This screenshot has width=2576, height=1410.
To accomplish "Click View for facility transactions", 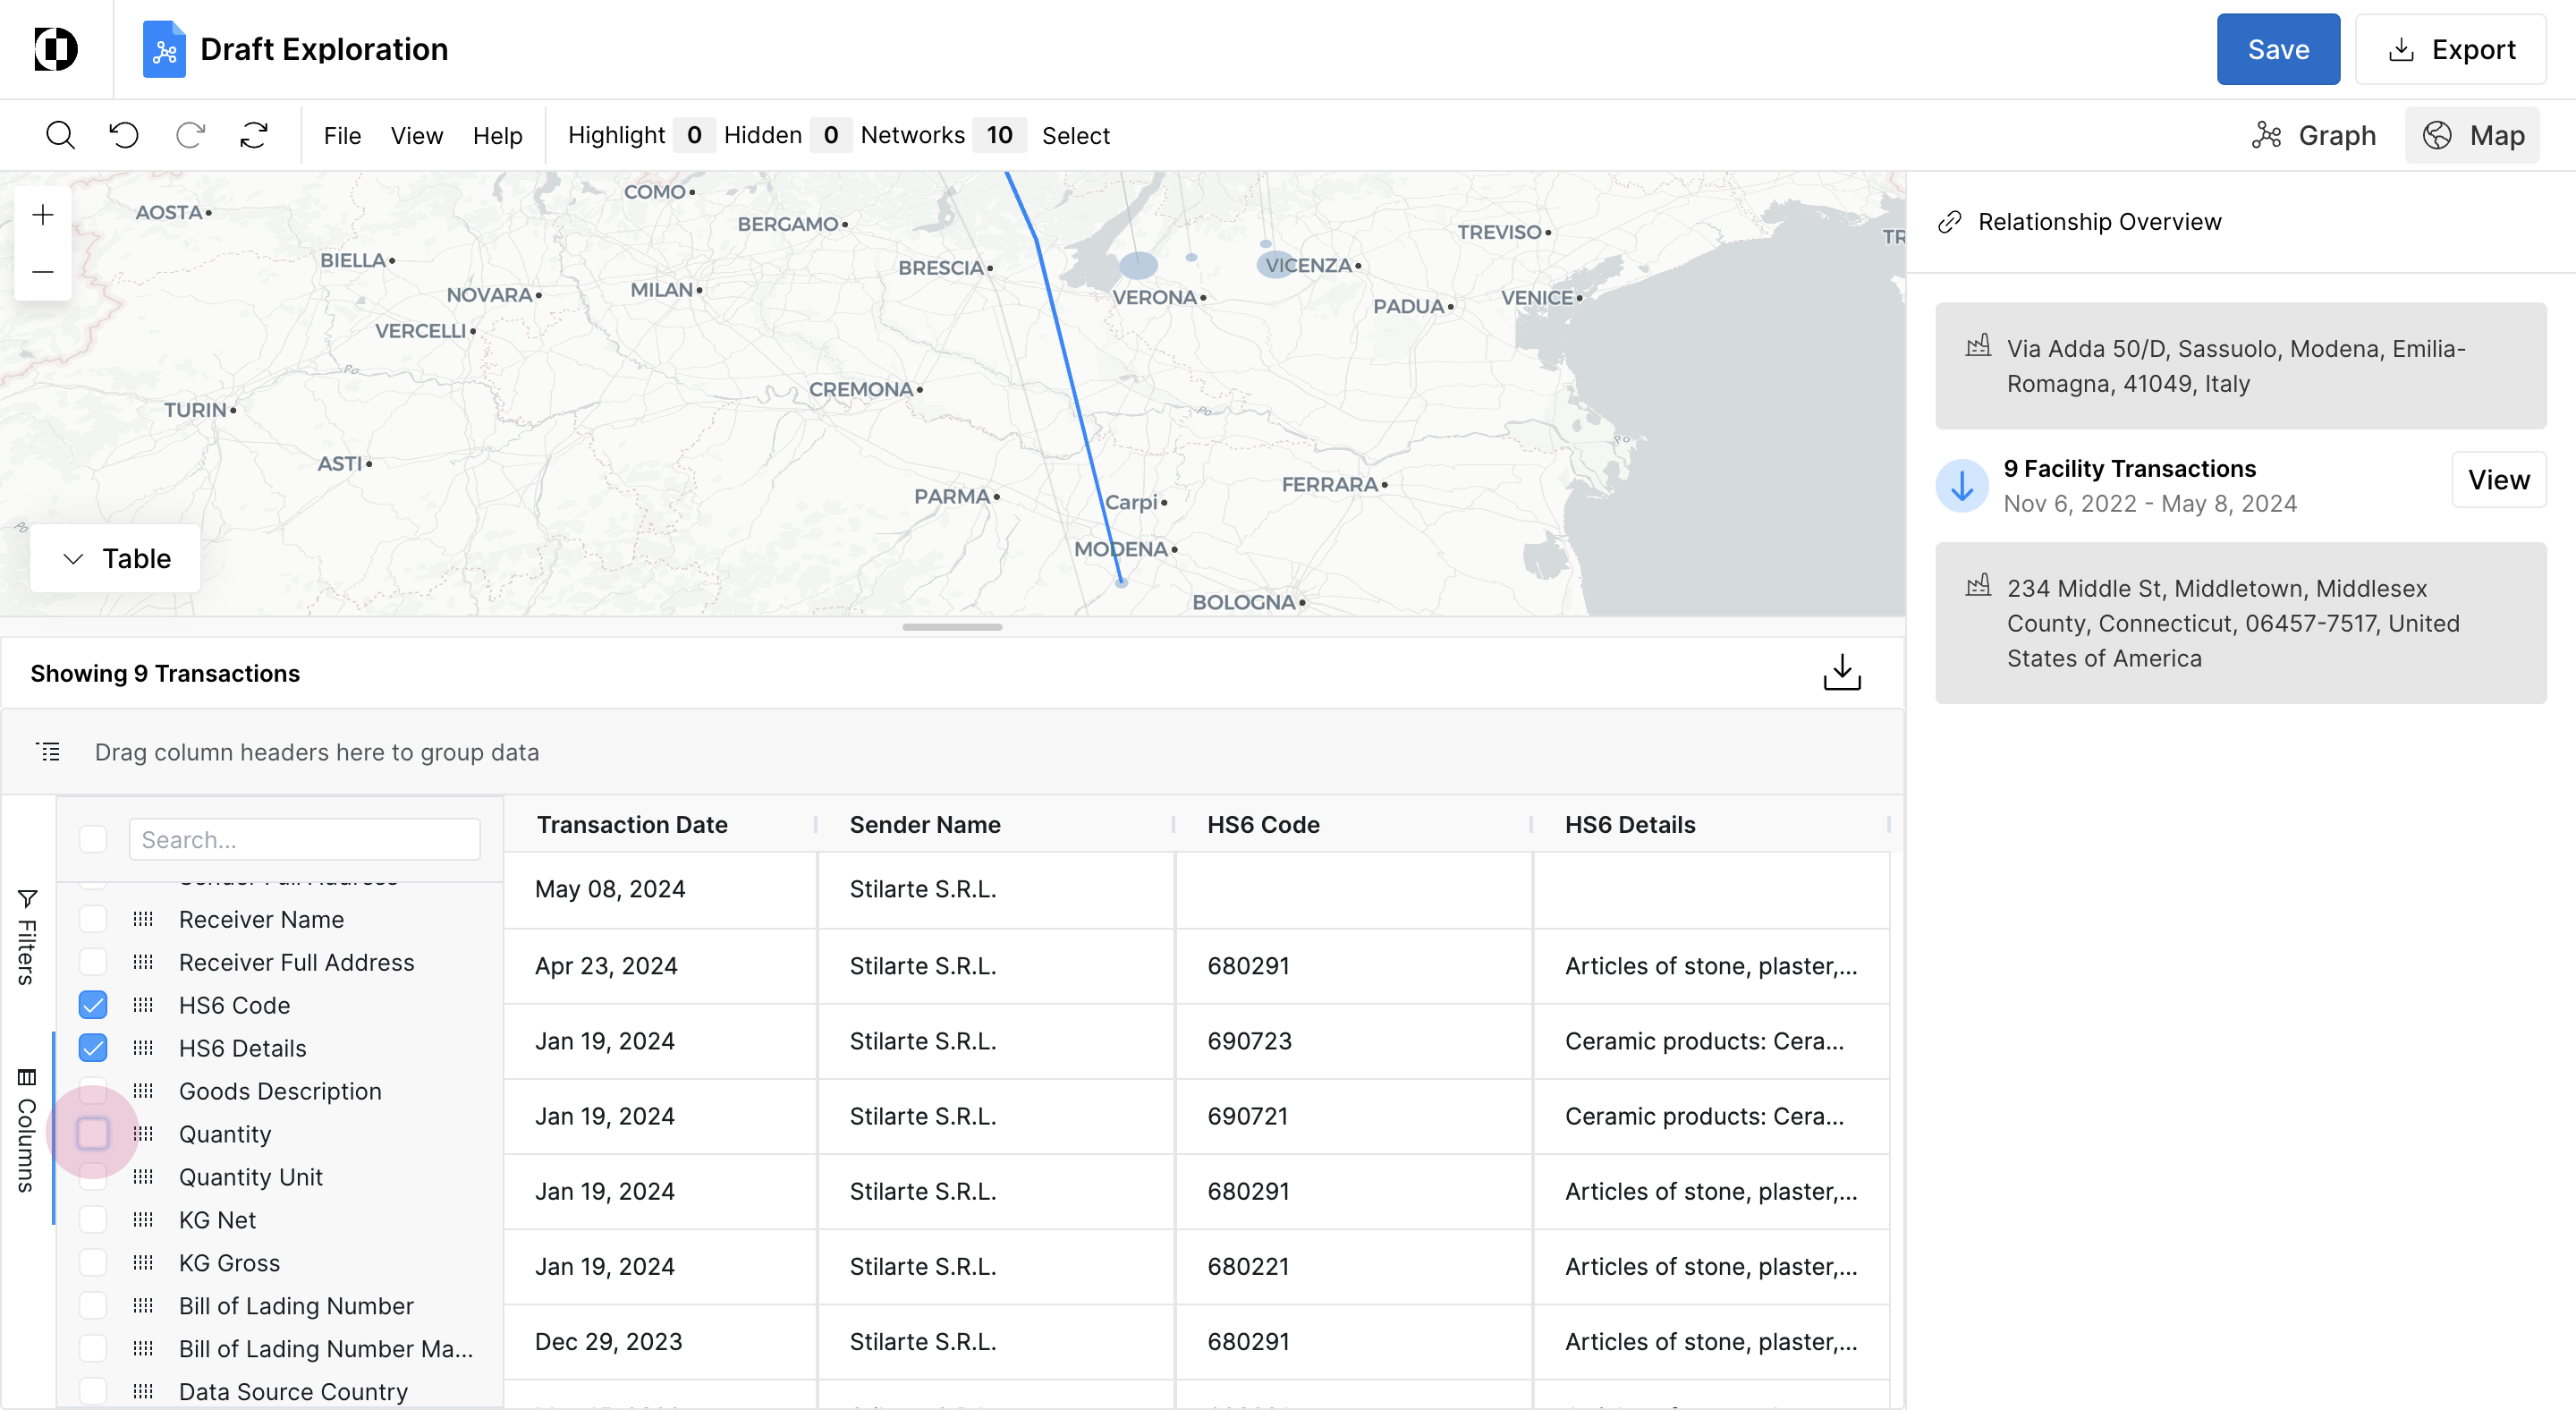I will click(2497, 480).
